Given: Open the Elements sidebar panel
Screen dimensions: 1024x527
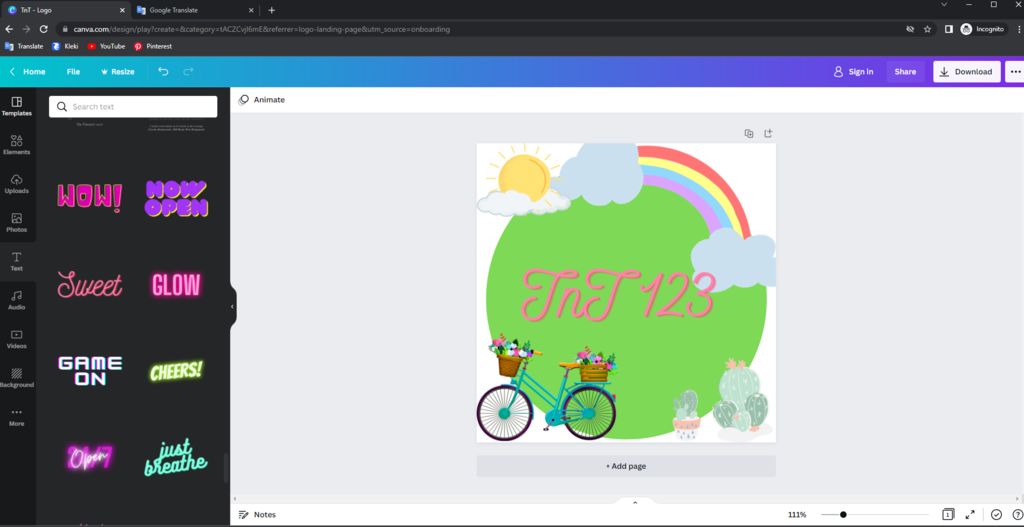Looking at the screenshot, I should point(16,145).
